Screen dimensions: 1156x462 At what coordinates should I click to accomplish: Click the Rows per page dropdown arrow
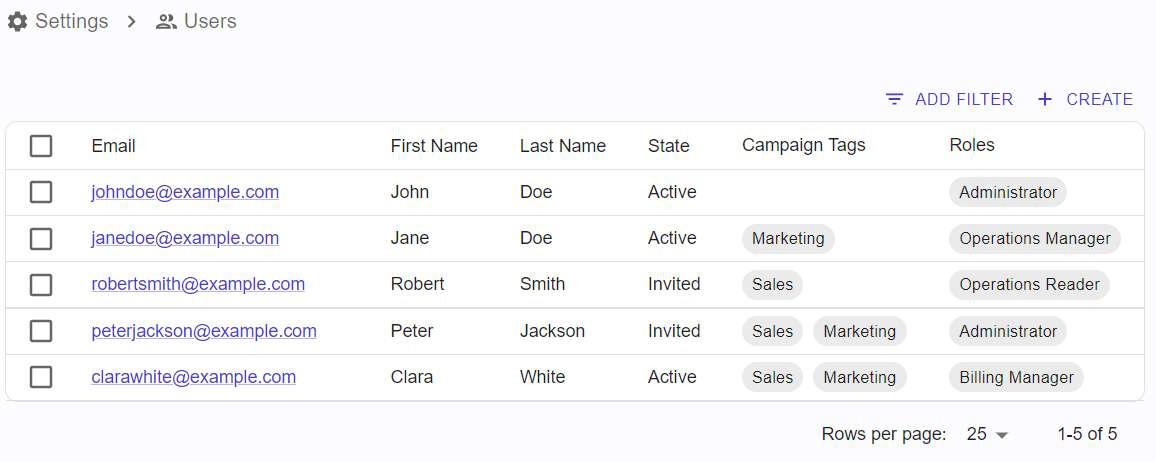pyautogui.click(x=1001, y=435)
